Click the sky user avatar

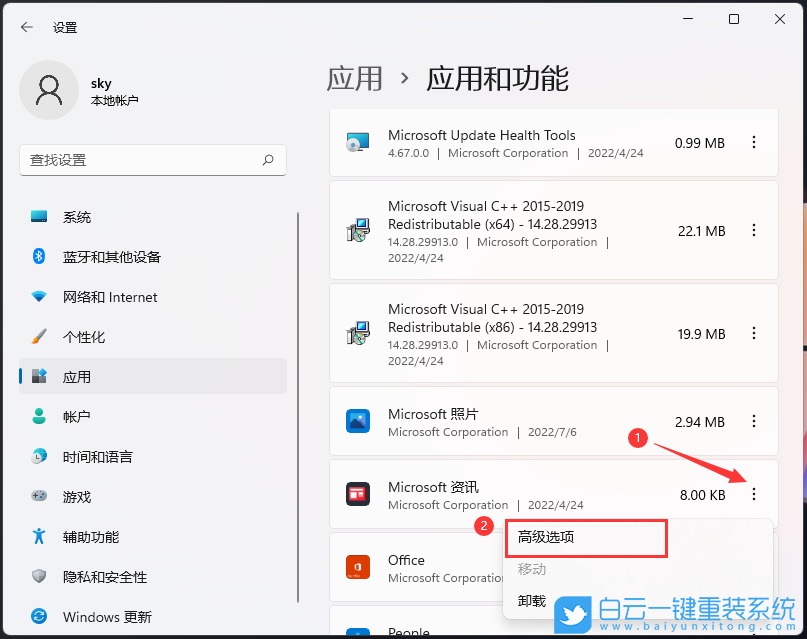coord(48,90)
